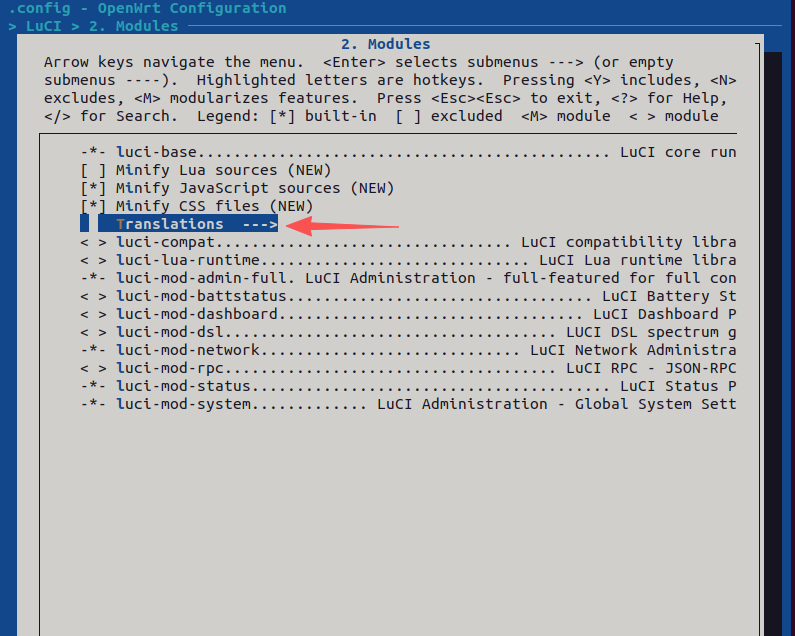Toggle the Minify JavaScript sources checkbox
Image resolution: width=795 pixels, height=636 pixels.
(93, 188)
